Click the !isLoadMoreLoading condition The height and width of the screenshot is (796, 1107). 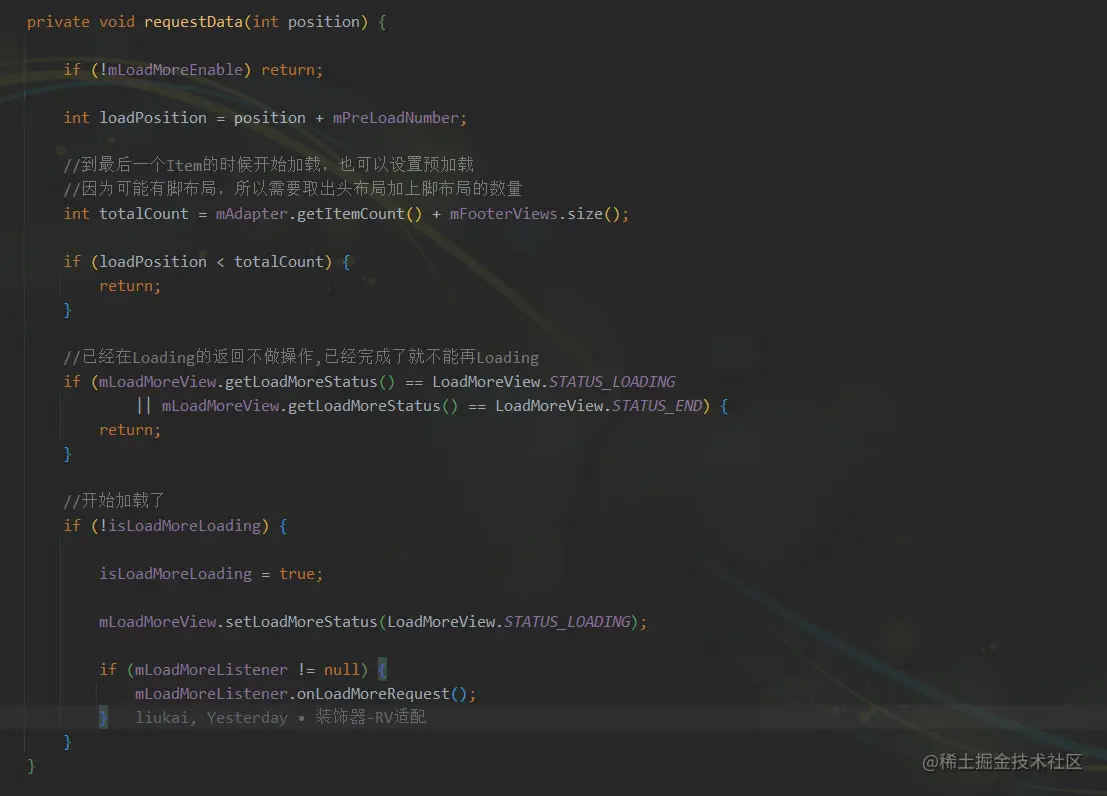click(x=180, y=526)
